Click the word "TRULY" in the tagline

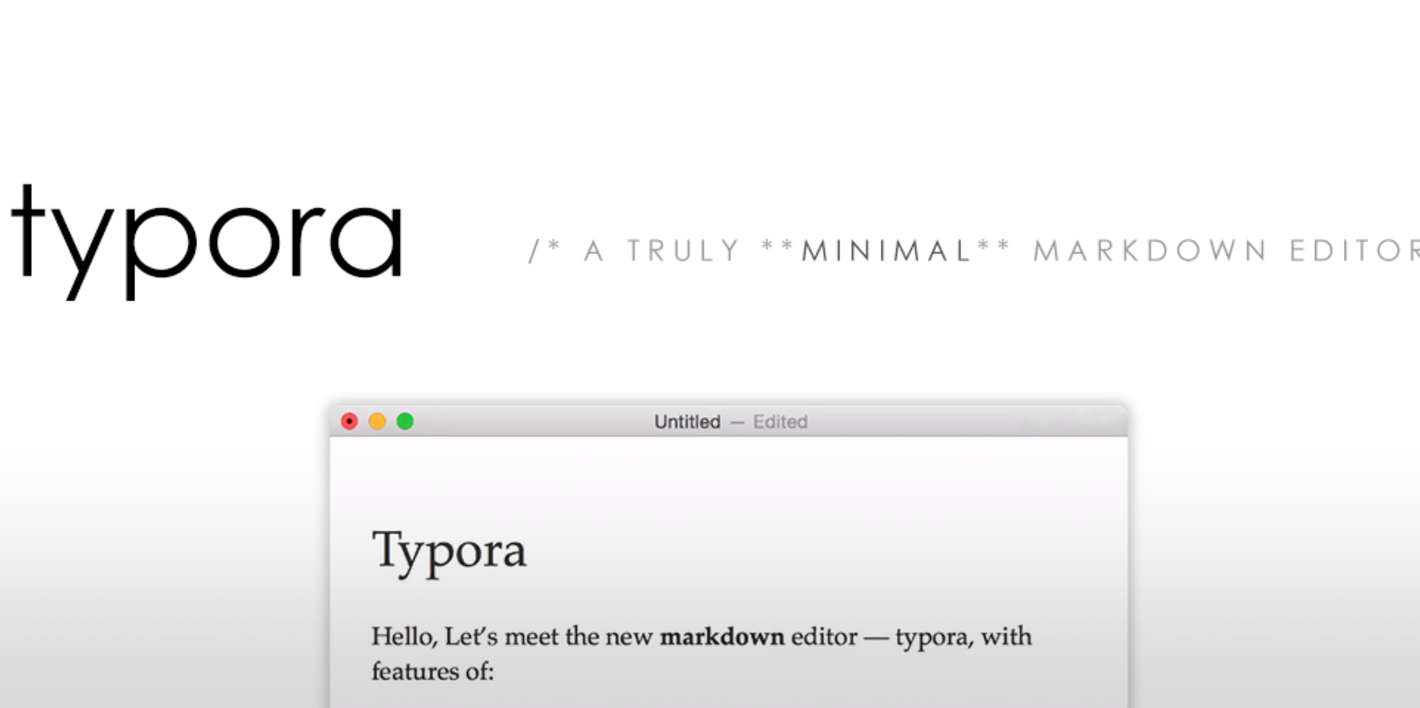coord(684,251)
